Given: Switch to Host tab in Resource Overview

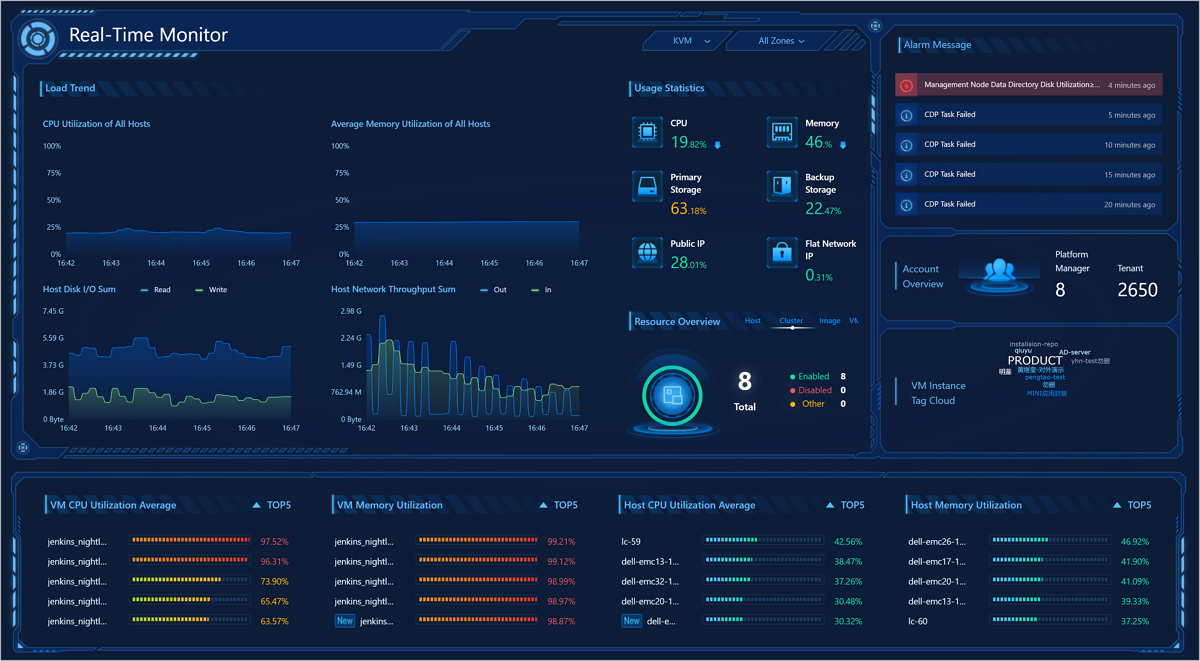Looking at the screenshot, I should 753,321.
